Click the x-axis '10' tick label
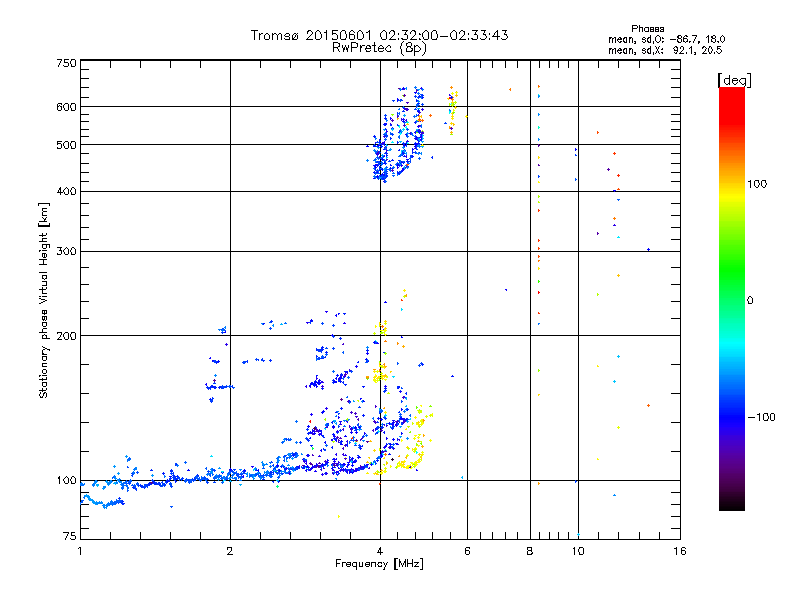The height and width of the screenshot is (600, 800). (578, 551)
